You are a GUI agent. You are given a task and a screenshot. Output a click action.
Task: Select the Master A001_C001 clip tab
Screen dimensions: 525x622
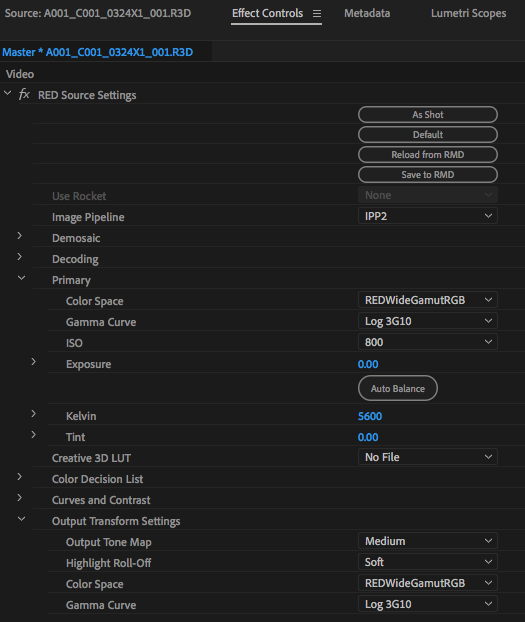click(98, 52)
